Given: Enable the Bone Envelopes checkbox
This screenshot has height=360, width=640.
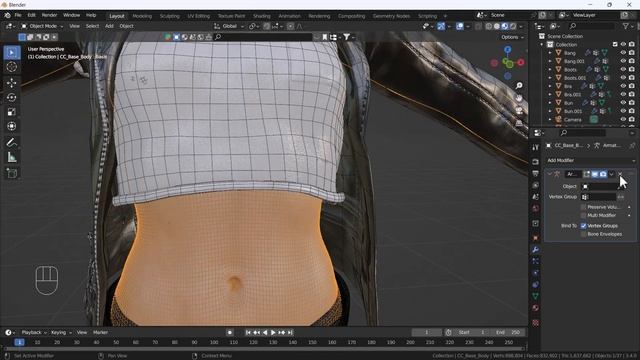Looking at the screenshot, I should (583, 234).
